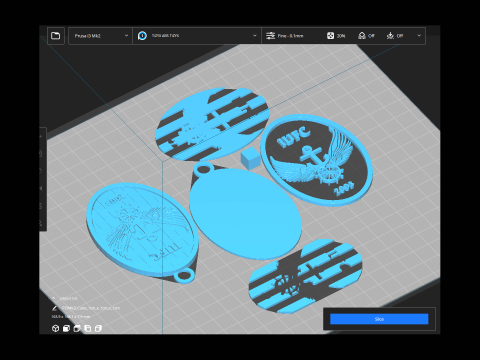
Task: Select the Support Blocker tool
Action: [41, 222]
